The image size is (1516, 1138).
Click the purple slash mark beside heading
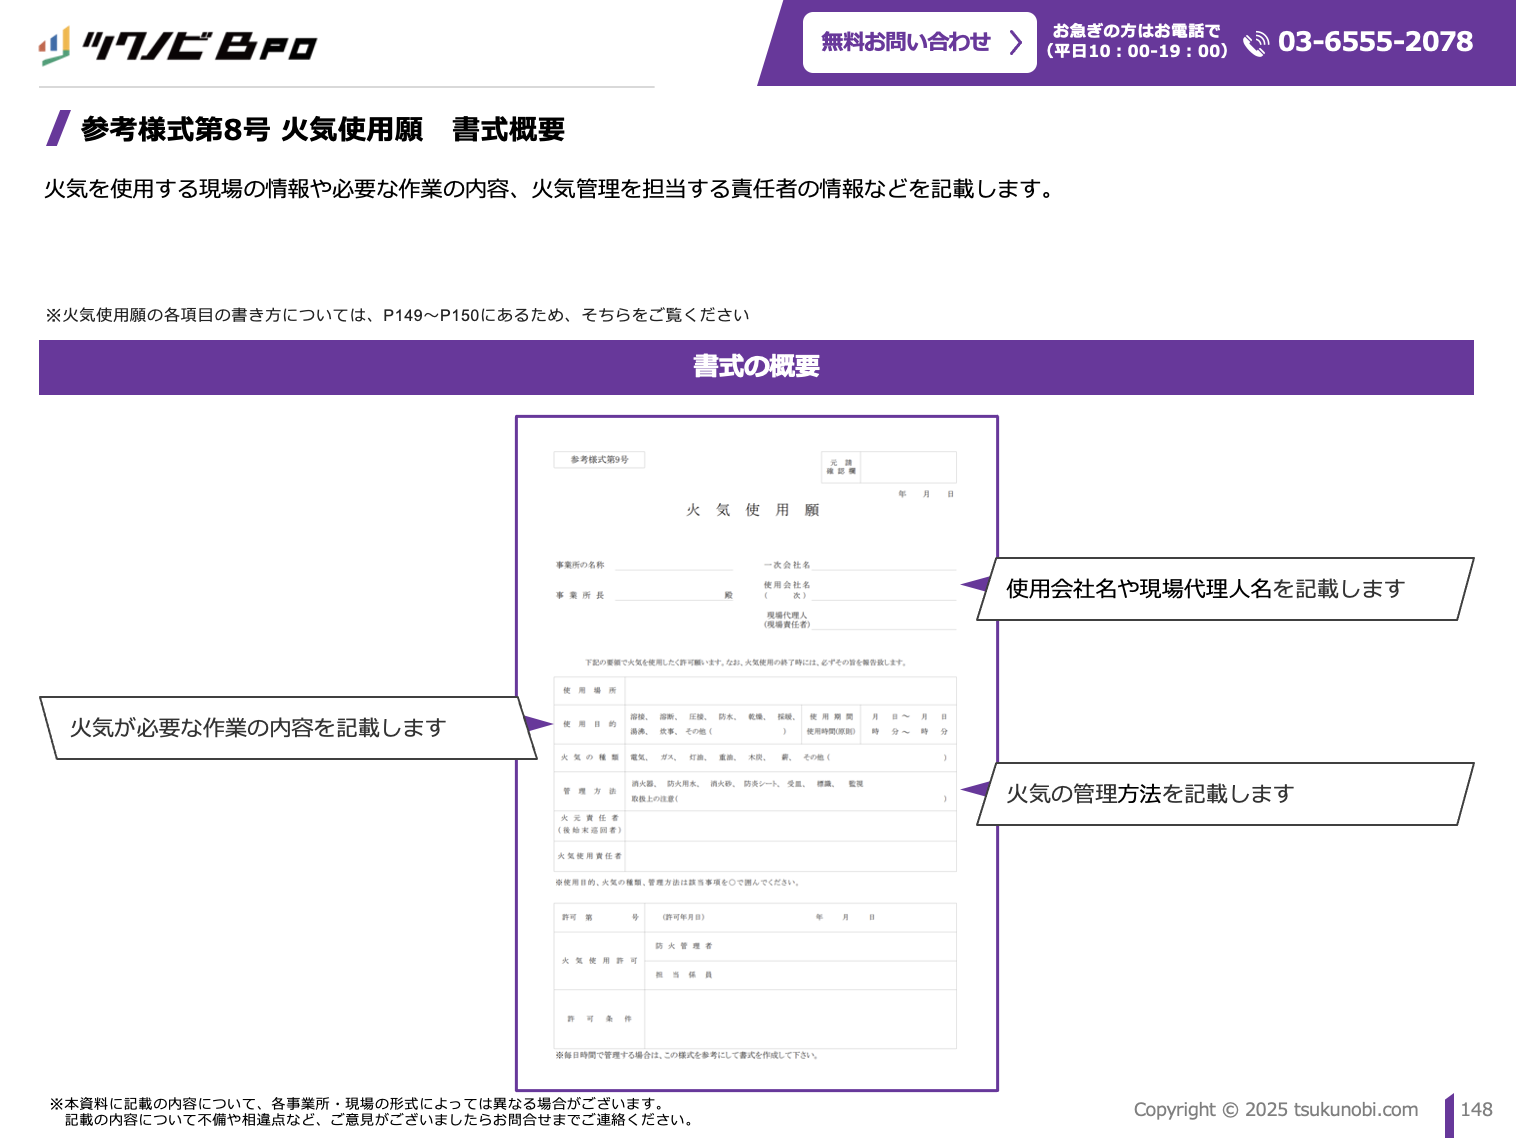(x=58, y=129)
